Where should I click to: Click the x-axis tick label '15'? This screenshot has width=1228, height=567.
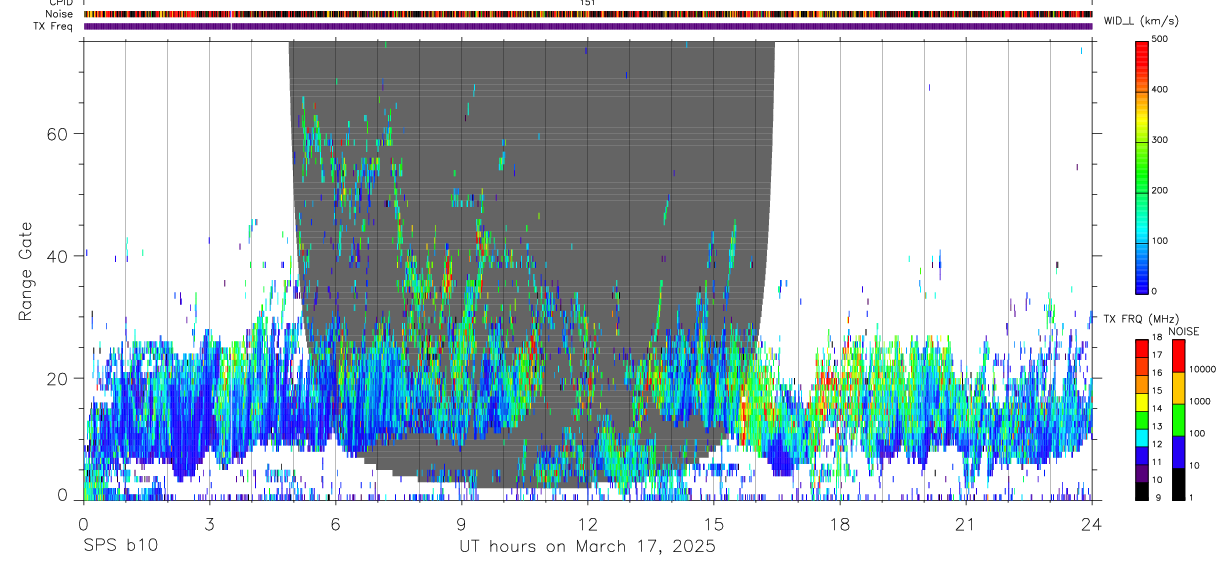click(x=714, y=524)
